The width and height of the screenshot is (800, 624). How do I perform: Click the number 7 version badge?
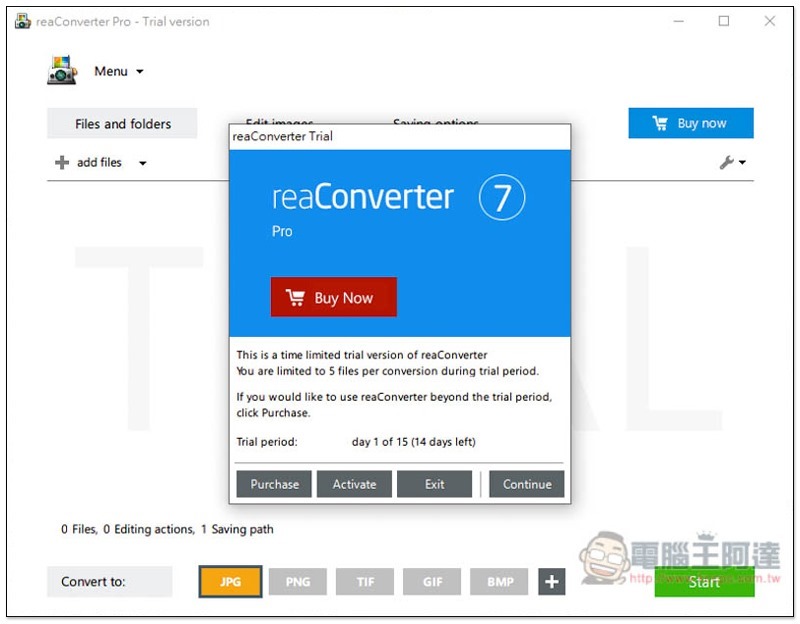coord(502,197)
